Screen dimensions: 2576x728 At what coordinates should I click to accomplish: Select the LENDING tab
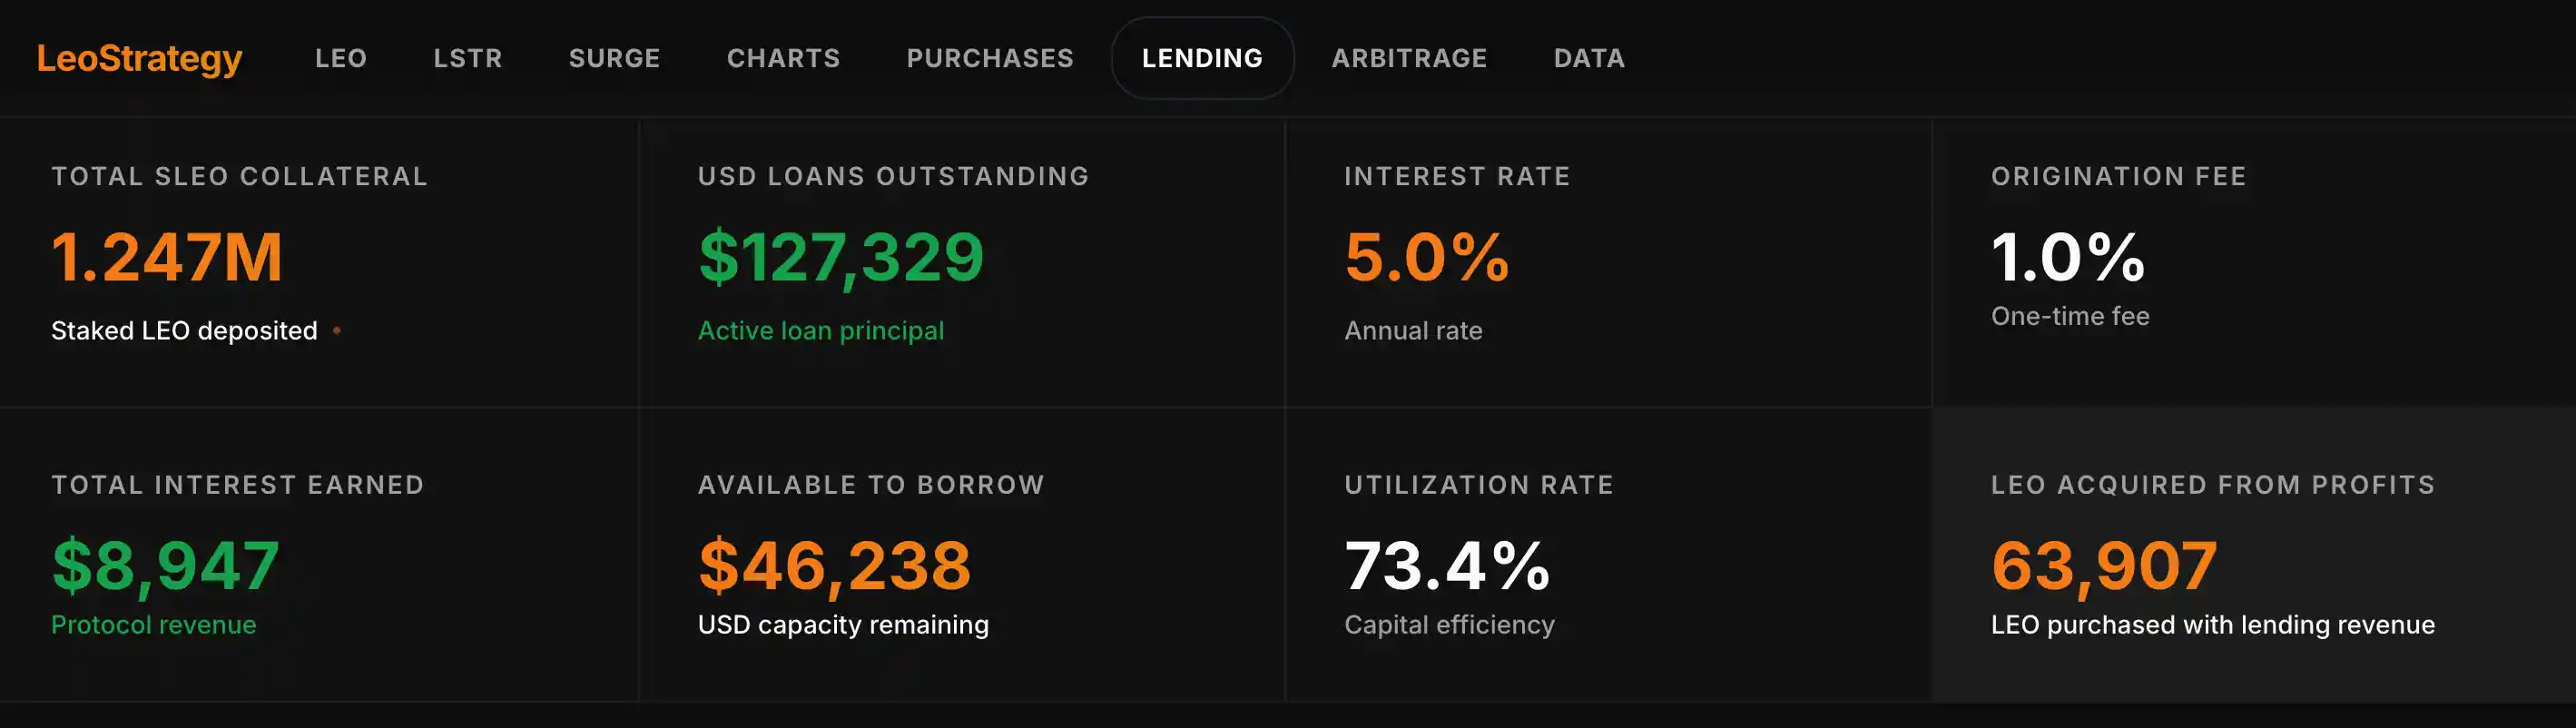coord(1202,58)
